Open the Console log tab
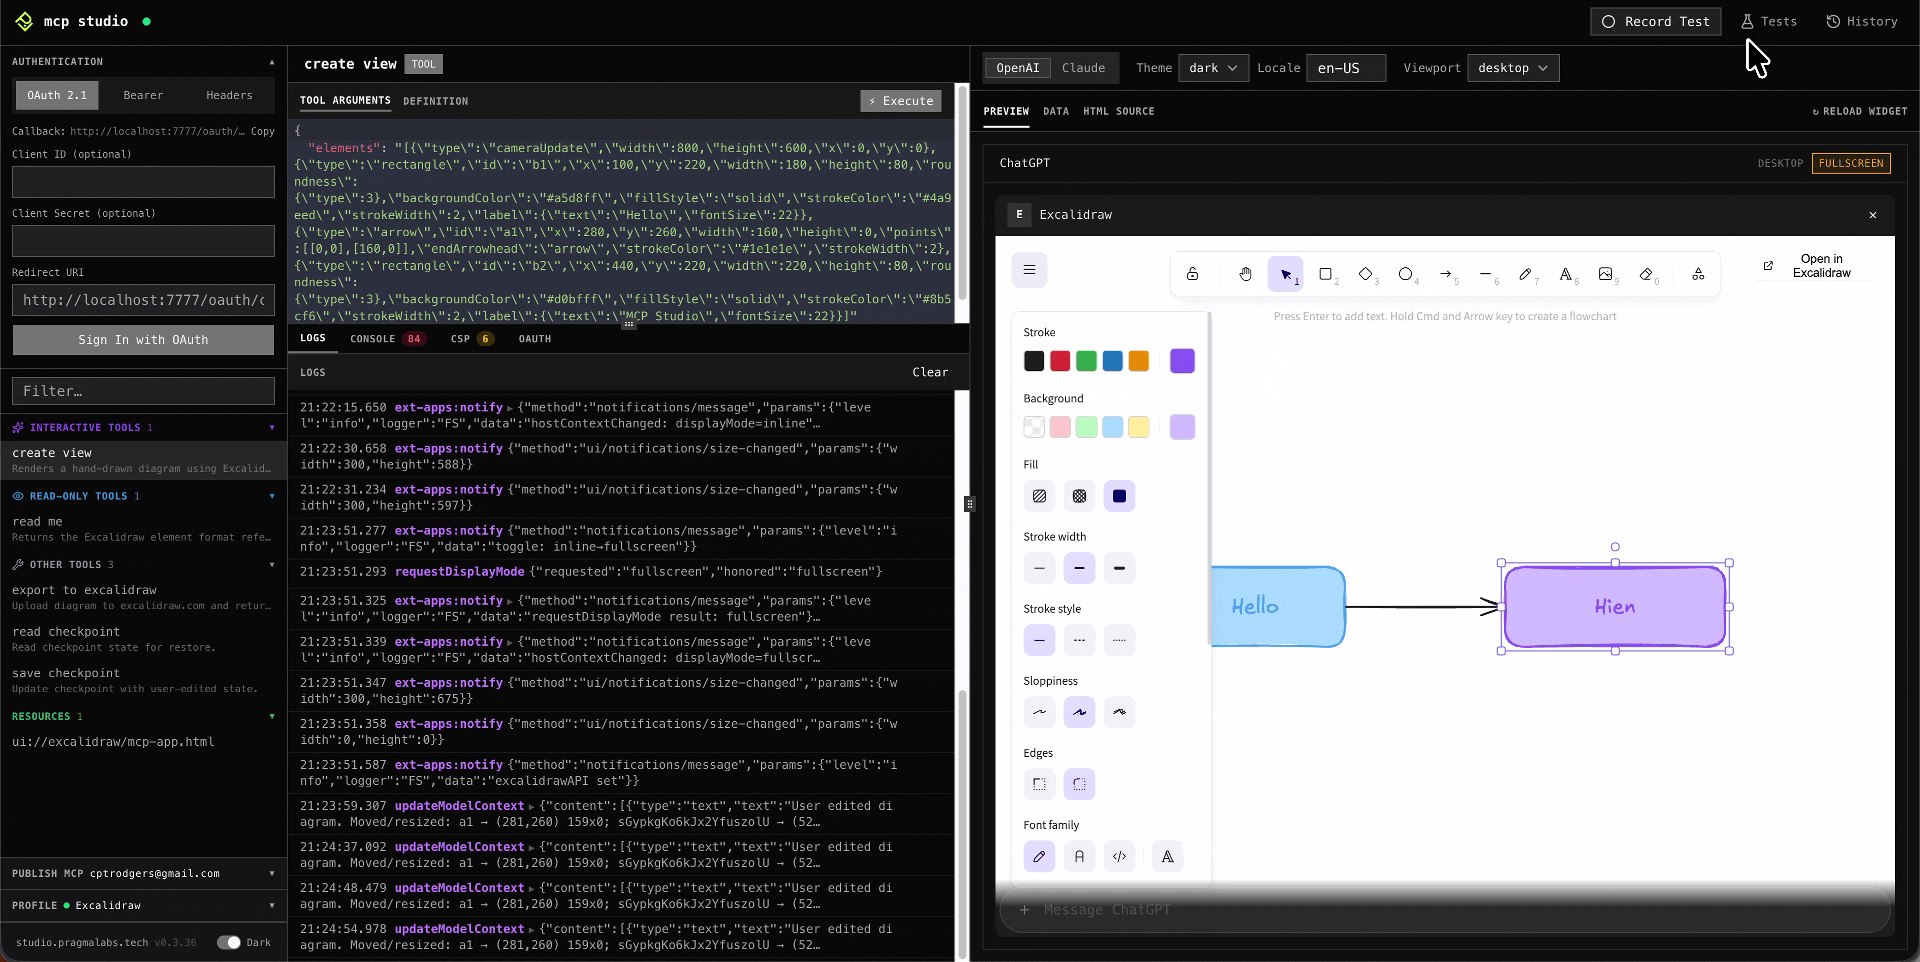This screenshot has height=962, width=1920. coord(387,339)
